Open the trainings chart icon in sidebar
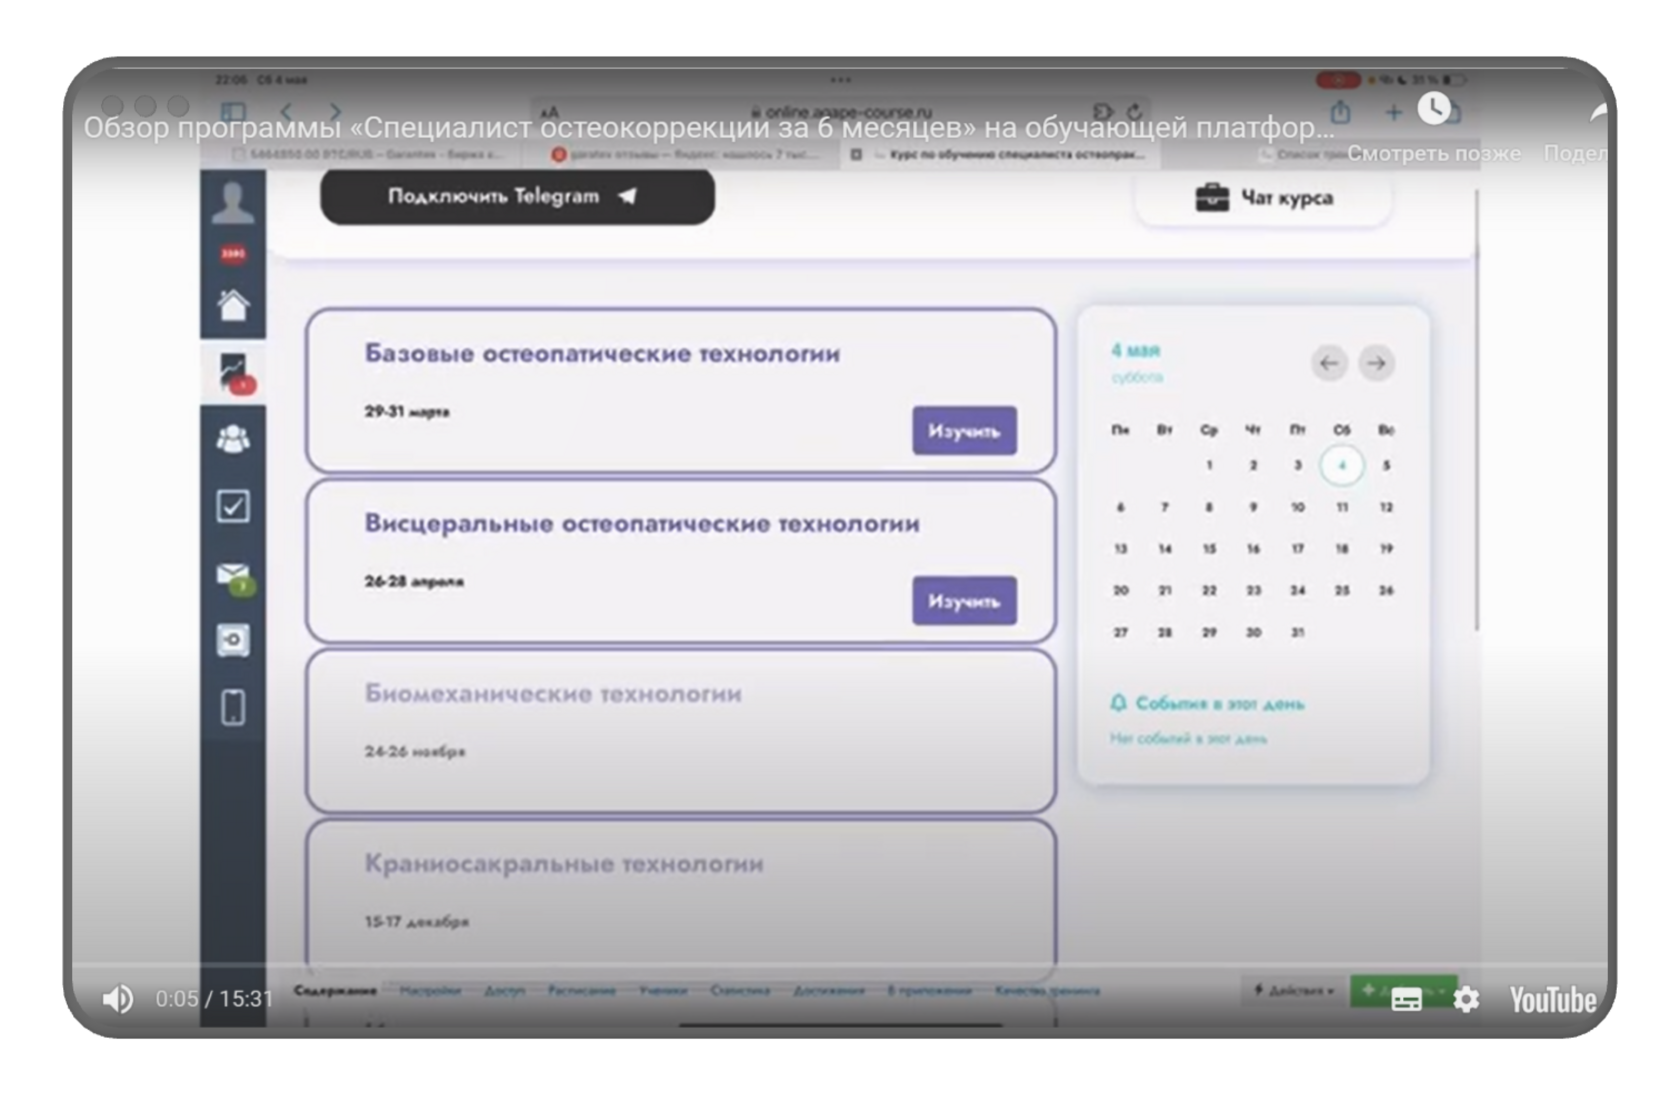The width and height of the screenshot is (1680, 1095). pyautogui.click(x=233, y=371)
